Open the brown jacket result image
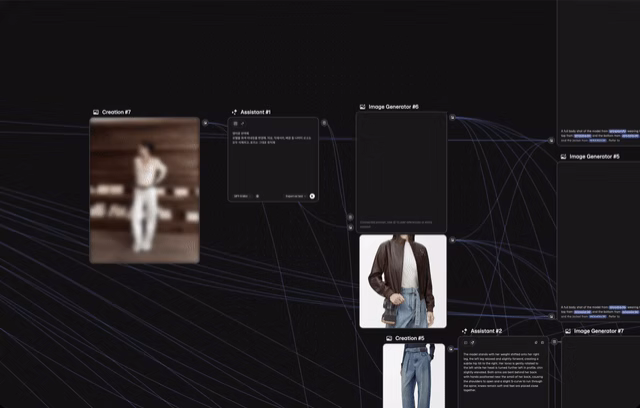The image size is (640, 408). [403, 281]
